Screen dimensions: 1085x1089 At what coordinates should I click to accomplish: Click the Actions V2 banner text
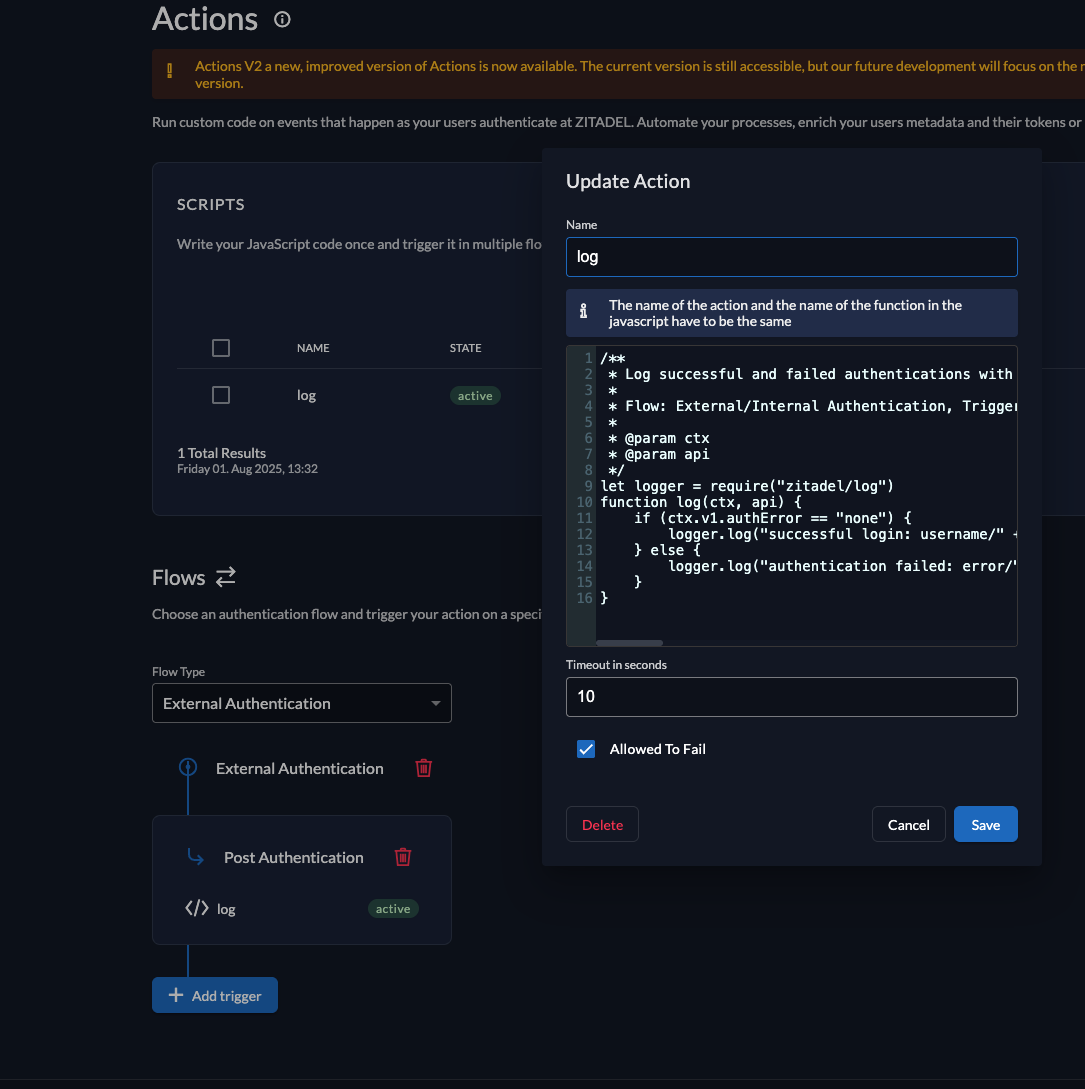tap(639, 74)
